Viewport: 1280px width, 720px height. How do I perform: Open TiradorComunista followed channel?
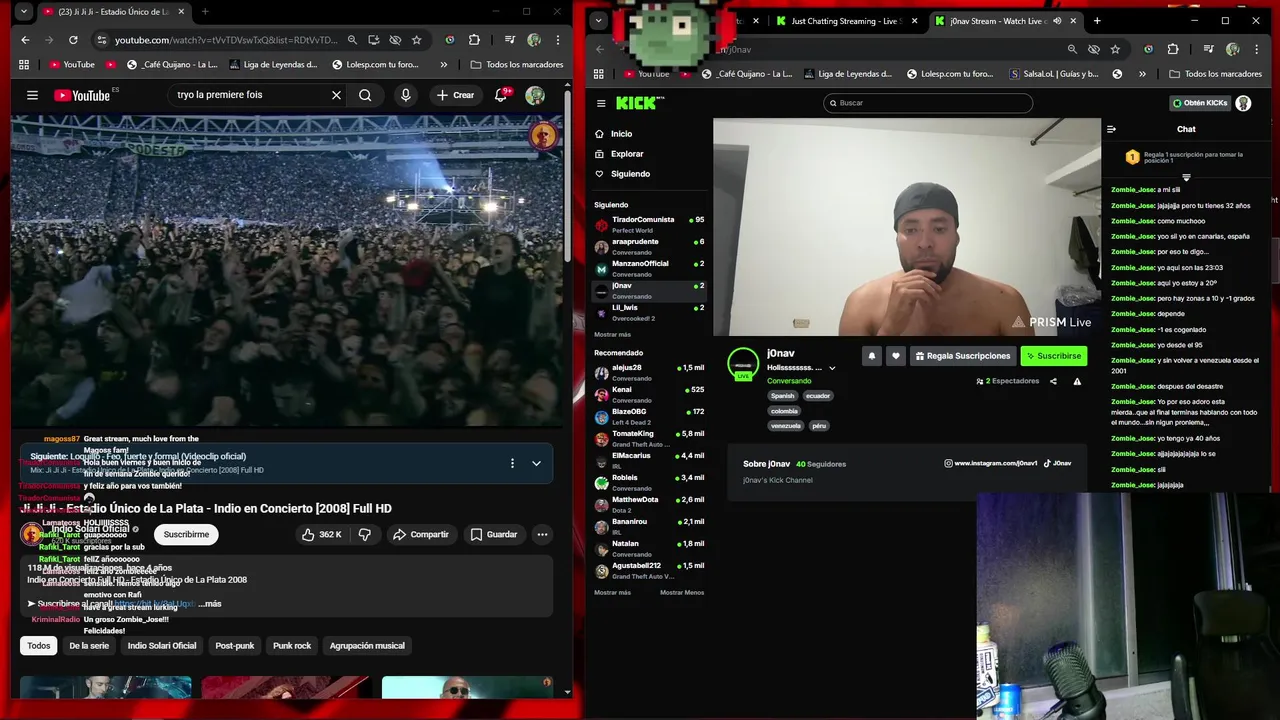tap(649, 225)
